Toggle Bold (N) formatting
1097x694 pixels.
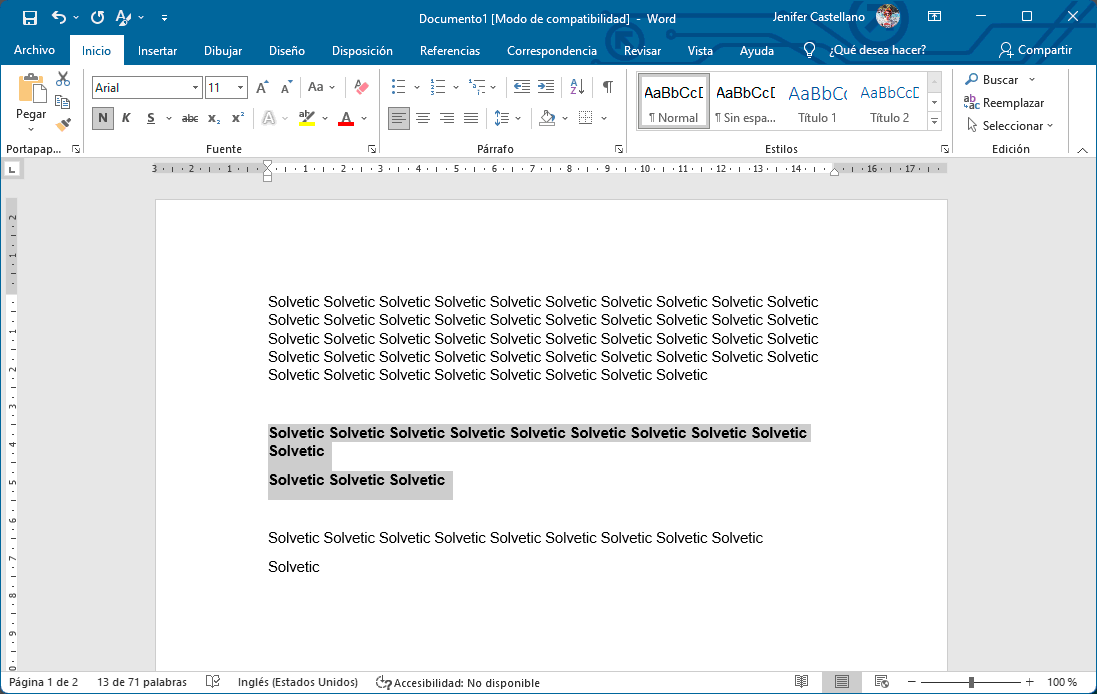tap(103, 118)
